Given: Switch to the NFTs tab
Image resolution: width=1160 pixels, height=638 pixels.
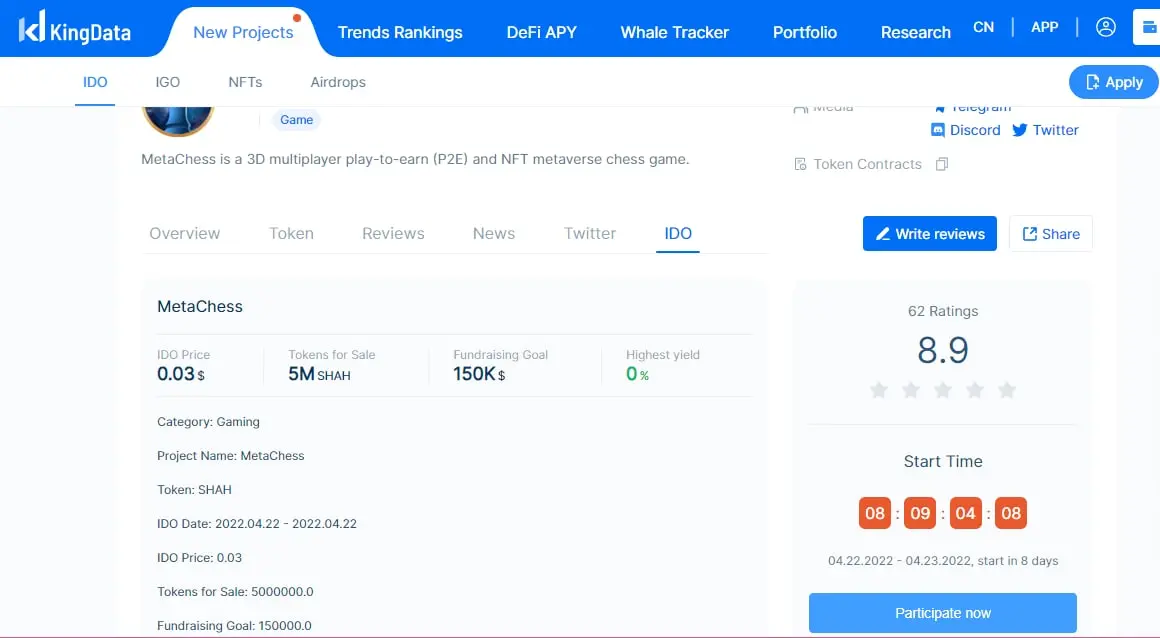Looking at the screenshot, I should coord(245,82).
